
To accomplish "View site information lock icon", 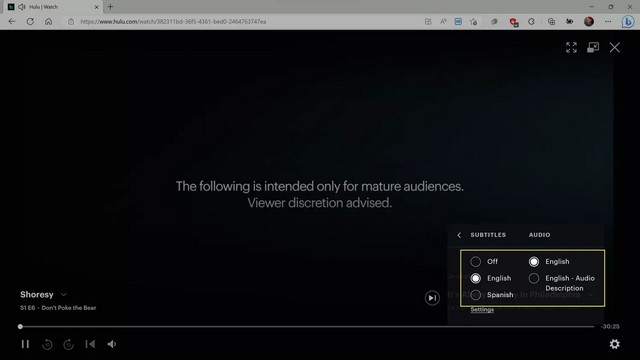I will (x=71, y=22).
